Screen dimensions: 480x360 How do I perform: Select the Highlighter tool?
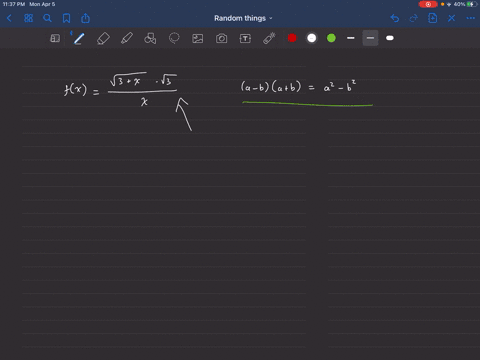click(x=127, y=38)
